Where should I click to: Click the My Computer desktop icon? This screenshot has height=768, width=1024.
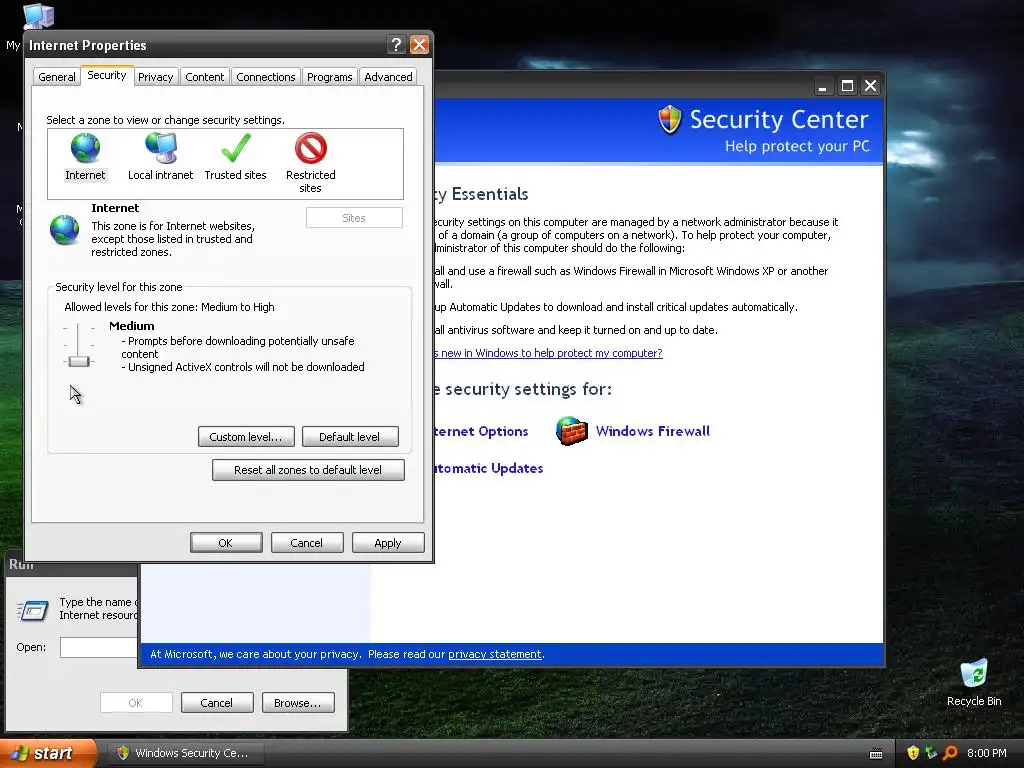pos(39,16)
